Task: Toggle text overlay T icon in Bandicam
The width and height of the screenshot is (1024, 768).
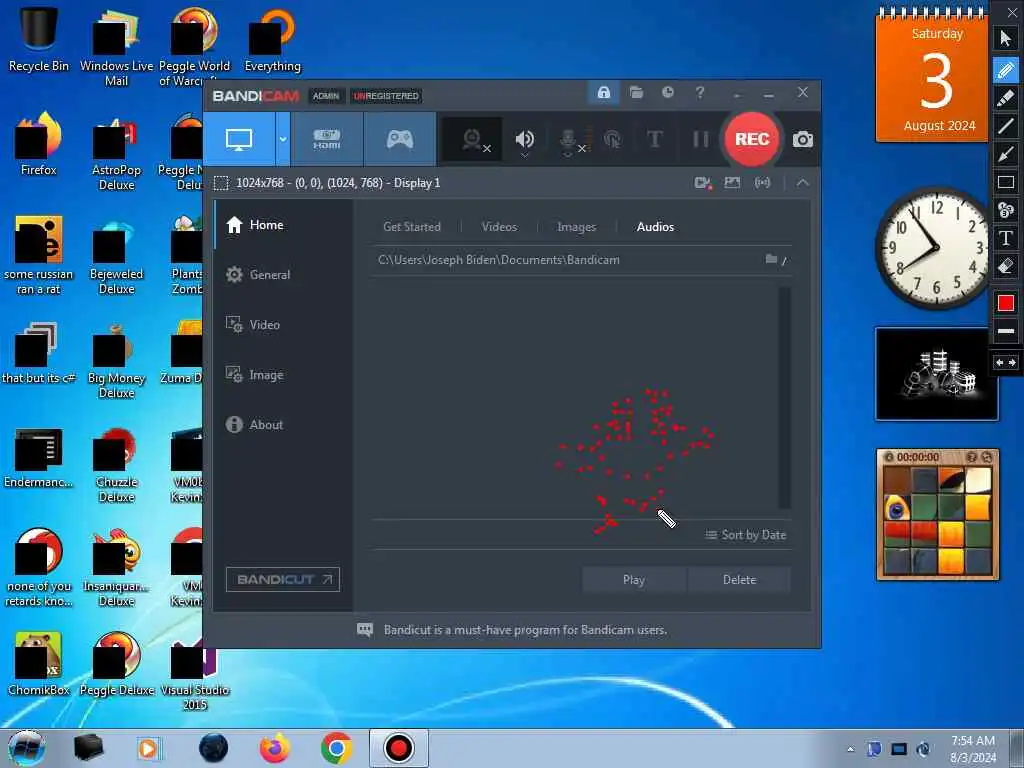Action: click(x=654, y=139)
